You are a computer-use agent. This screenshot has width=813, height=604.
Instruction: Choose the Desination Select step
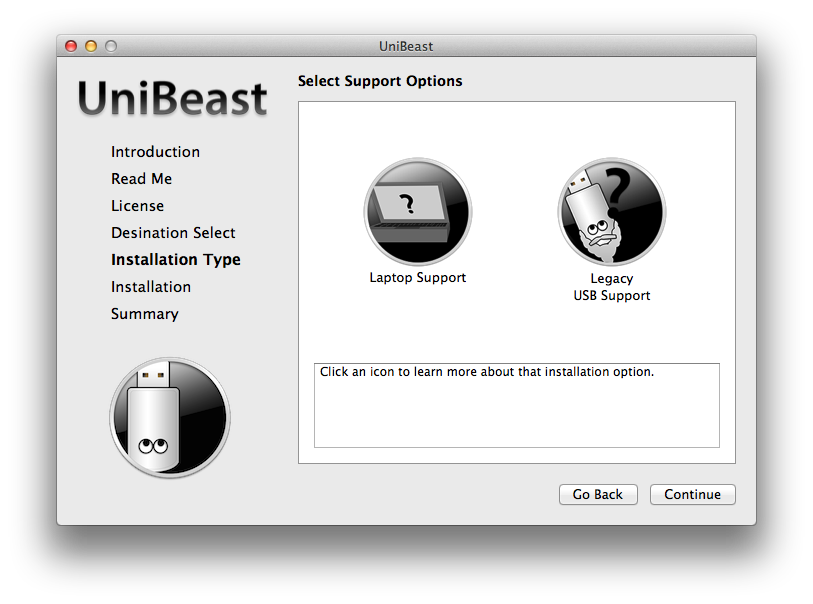coord(173,233)
